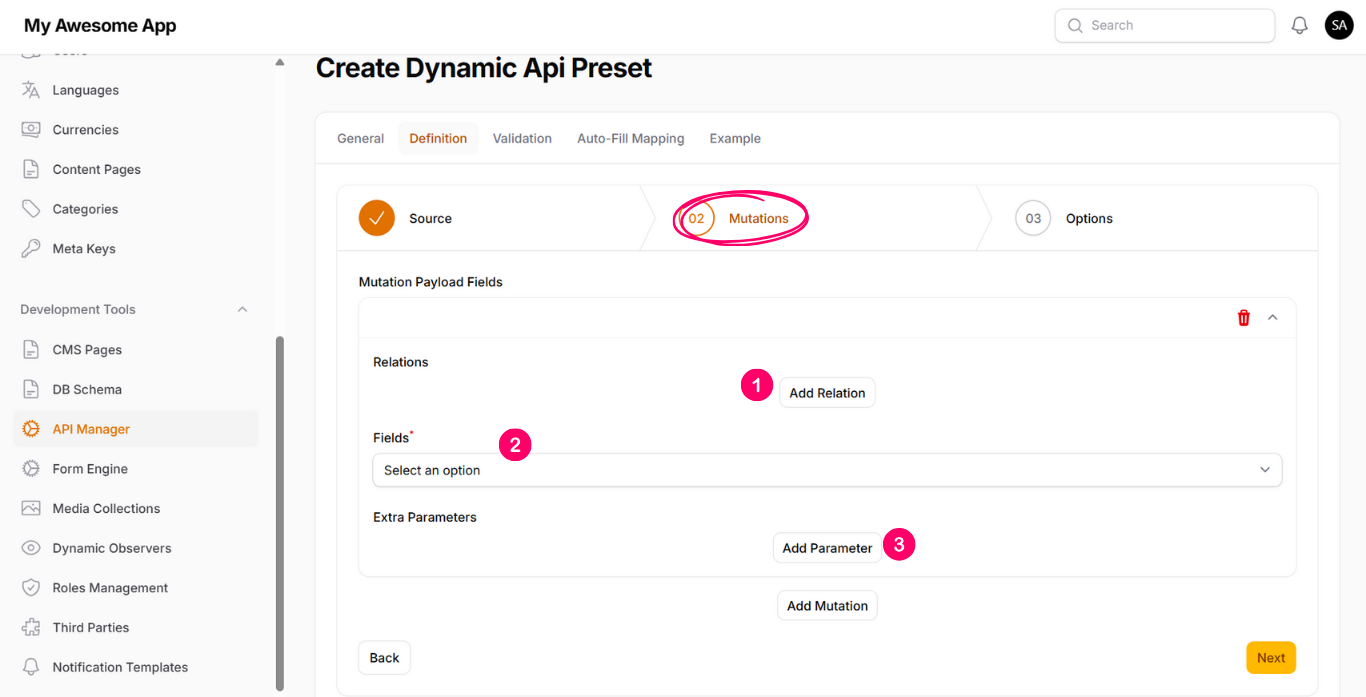1366x697 pixels.
Task: Open Dynamic Observers sidebar item
Action: pyautogui.click(x=111, y=548)
